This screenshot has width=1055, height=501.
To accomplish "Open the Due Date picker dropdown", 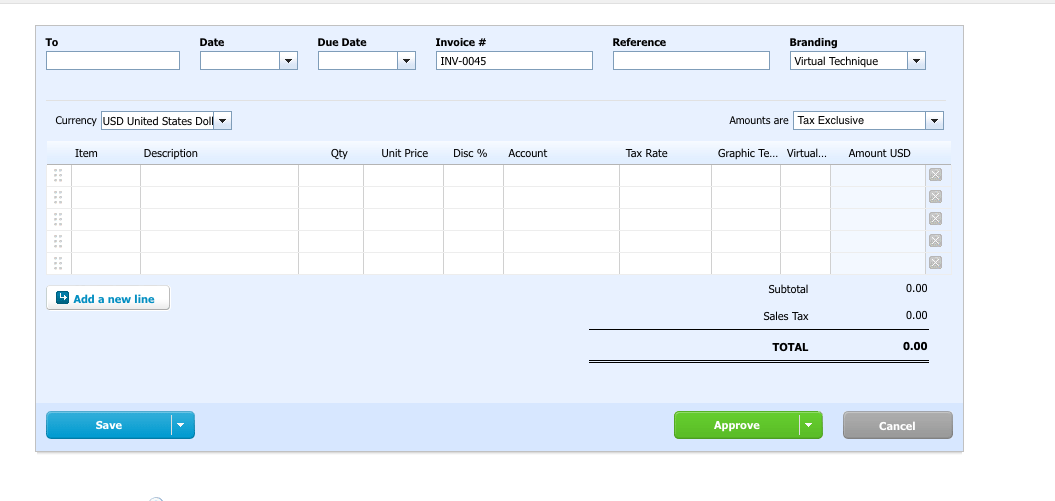I will pos(406,61).
